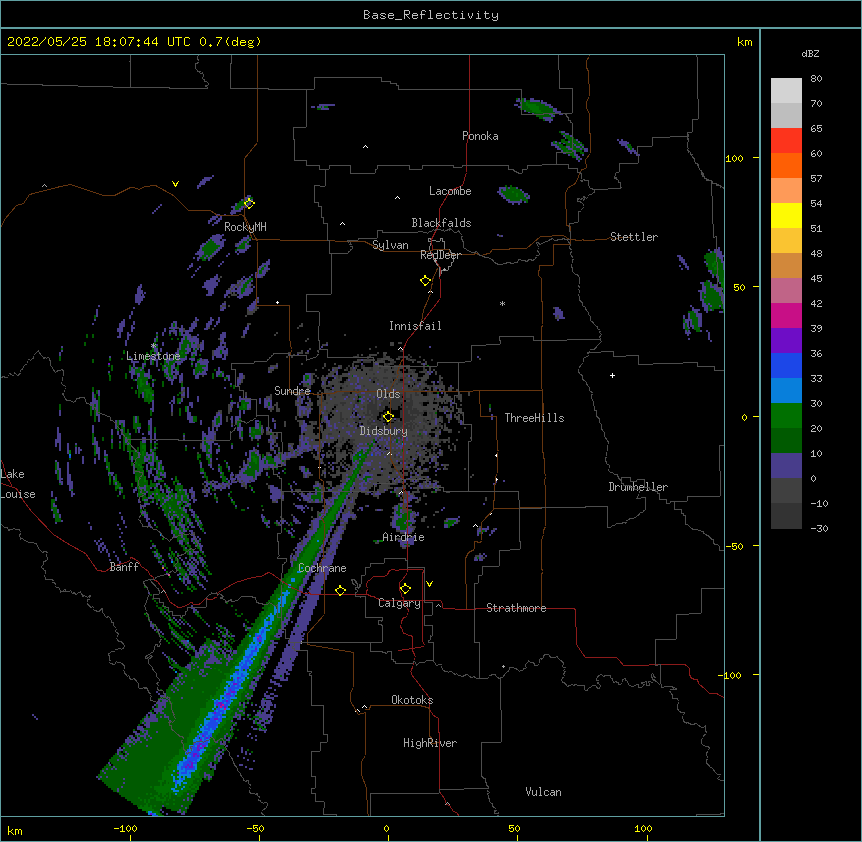Select the yellow diamond marker above Calgary label
The image size is (862, 842).
point(405,589)
